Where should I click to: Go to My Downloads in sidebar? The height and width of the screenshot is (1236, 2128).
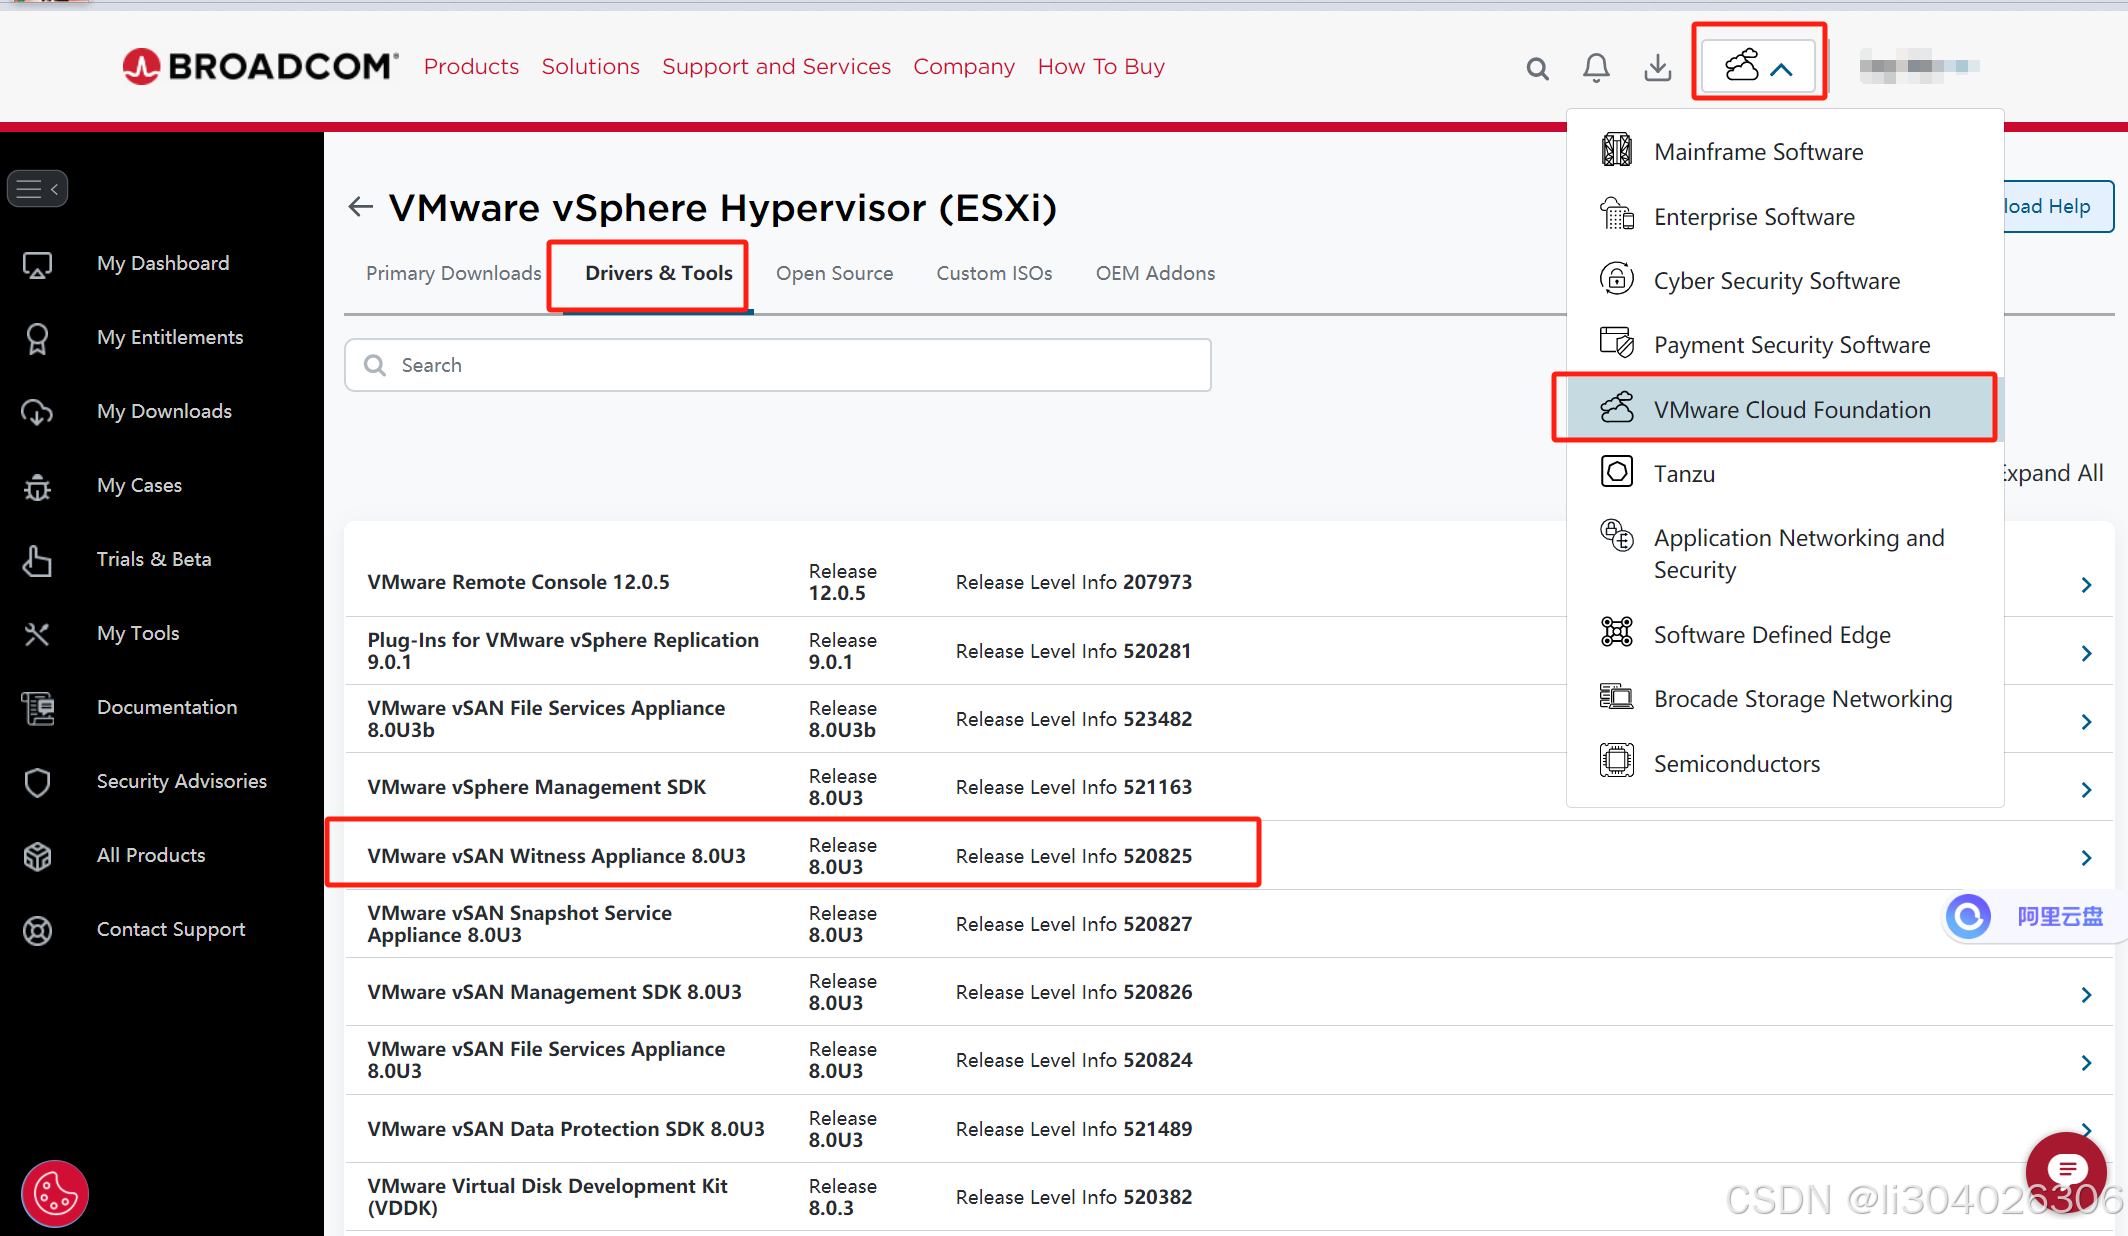pos(164,411)
